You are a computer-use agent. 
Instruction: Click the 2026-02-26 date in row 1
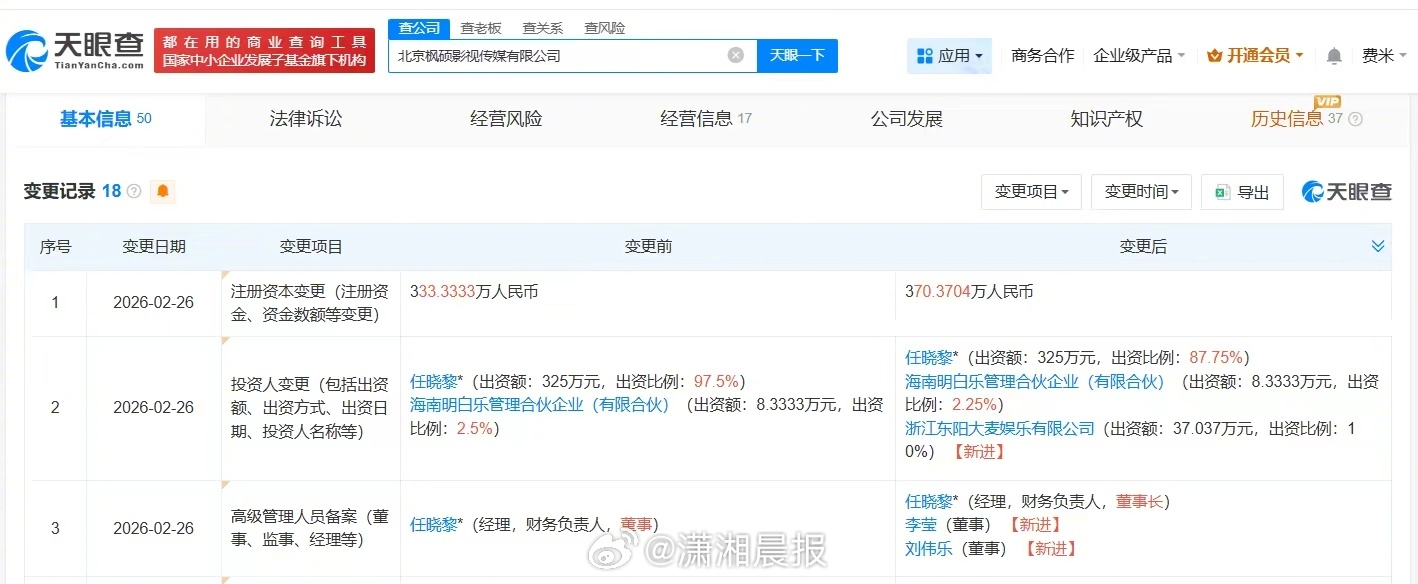(x=154, y=302)
